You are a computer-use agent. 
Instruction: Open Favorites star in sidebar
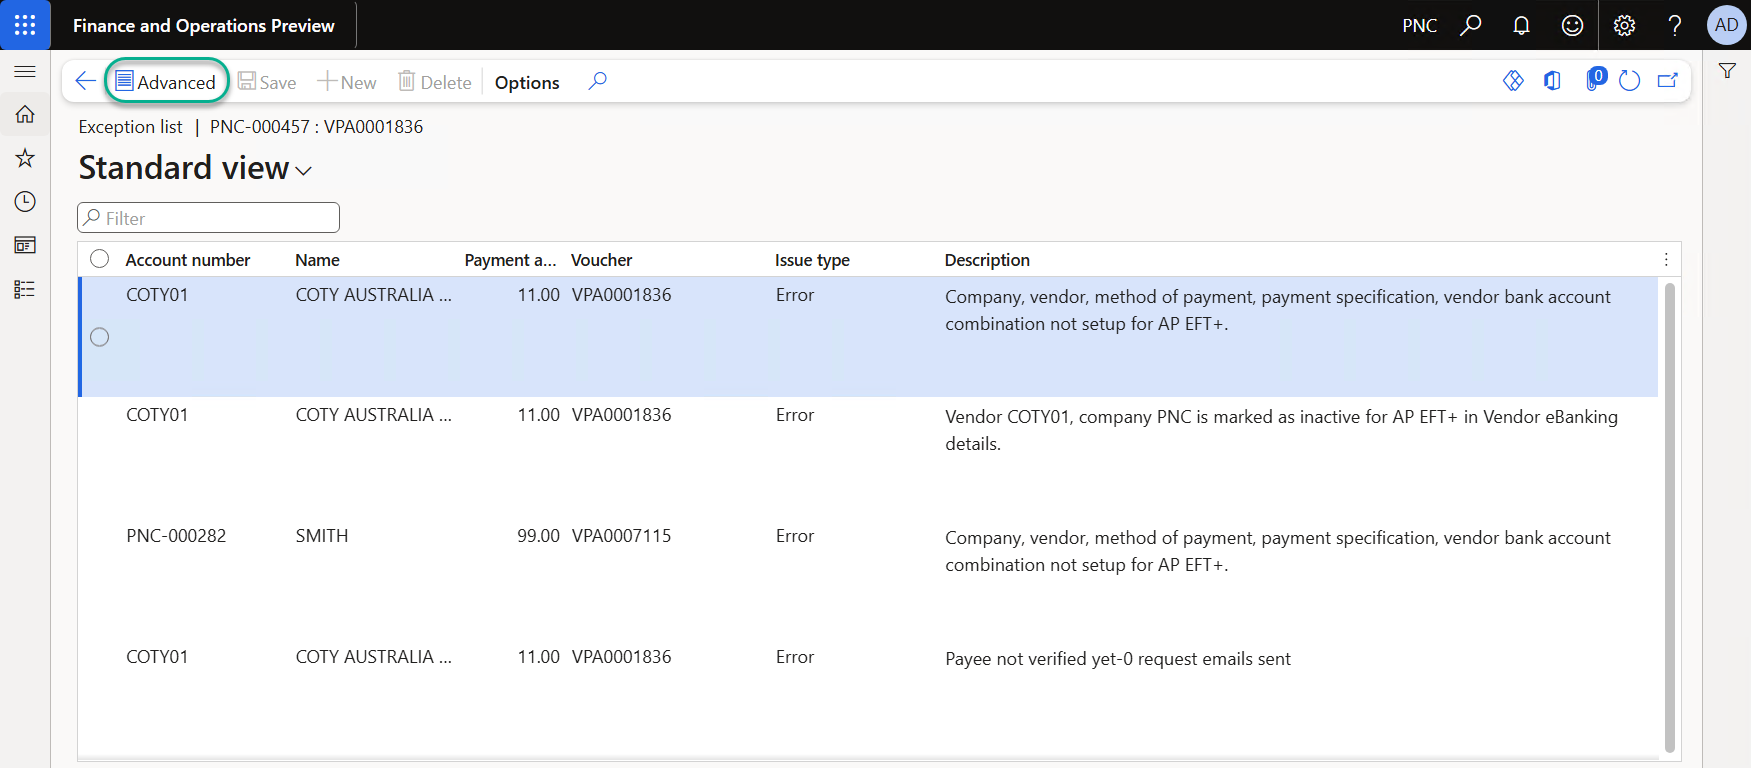[25, 158]
